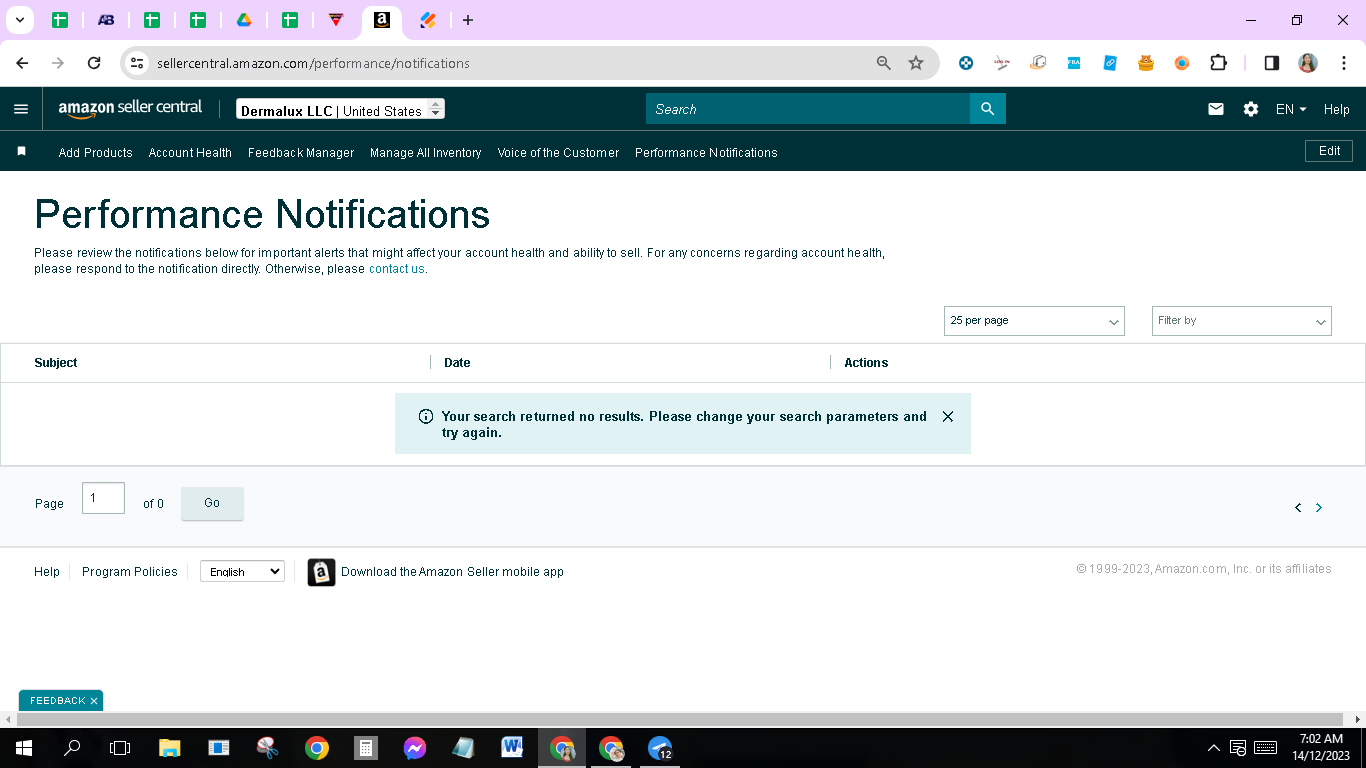Click the Help link in the footer

pyautogui.click(x=47, y=572)
